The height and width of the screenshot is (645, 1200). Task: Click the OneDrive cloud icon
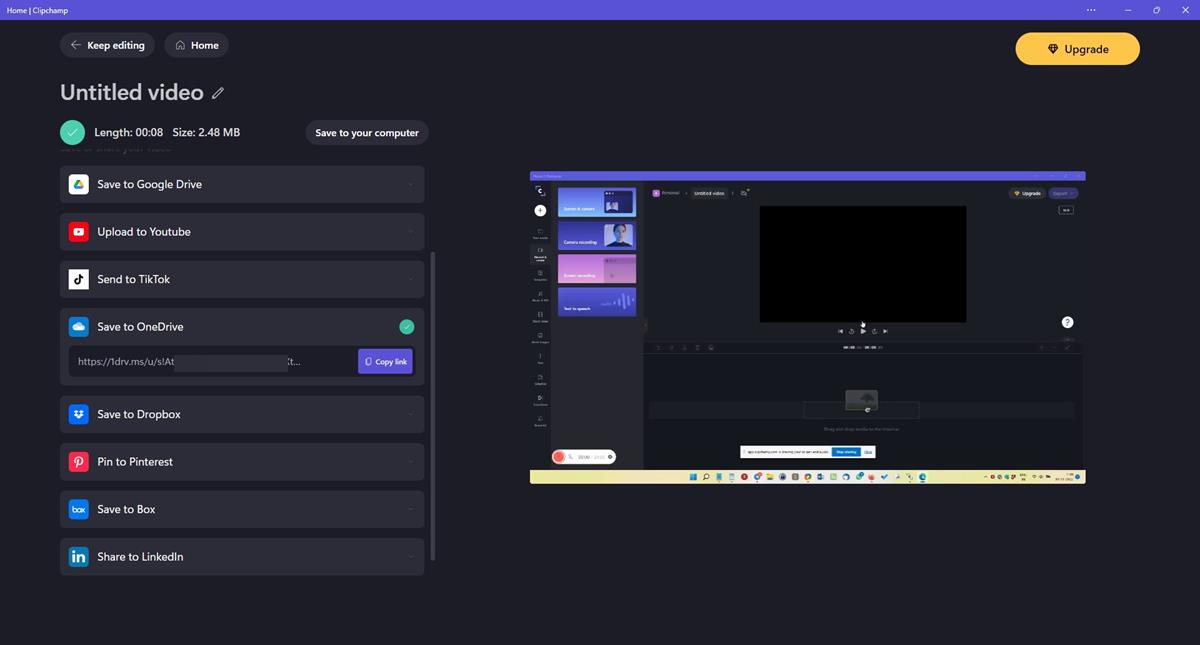click(x=78, y=327)
